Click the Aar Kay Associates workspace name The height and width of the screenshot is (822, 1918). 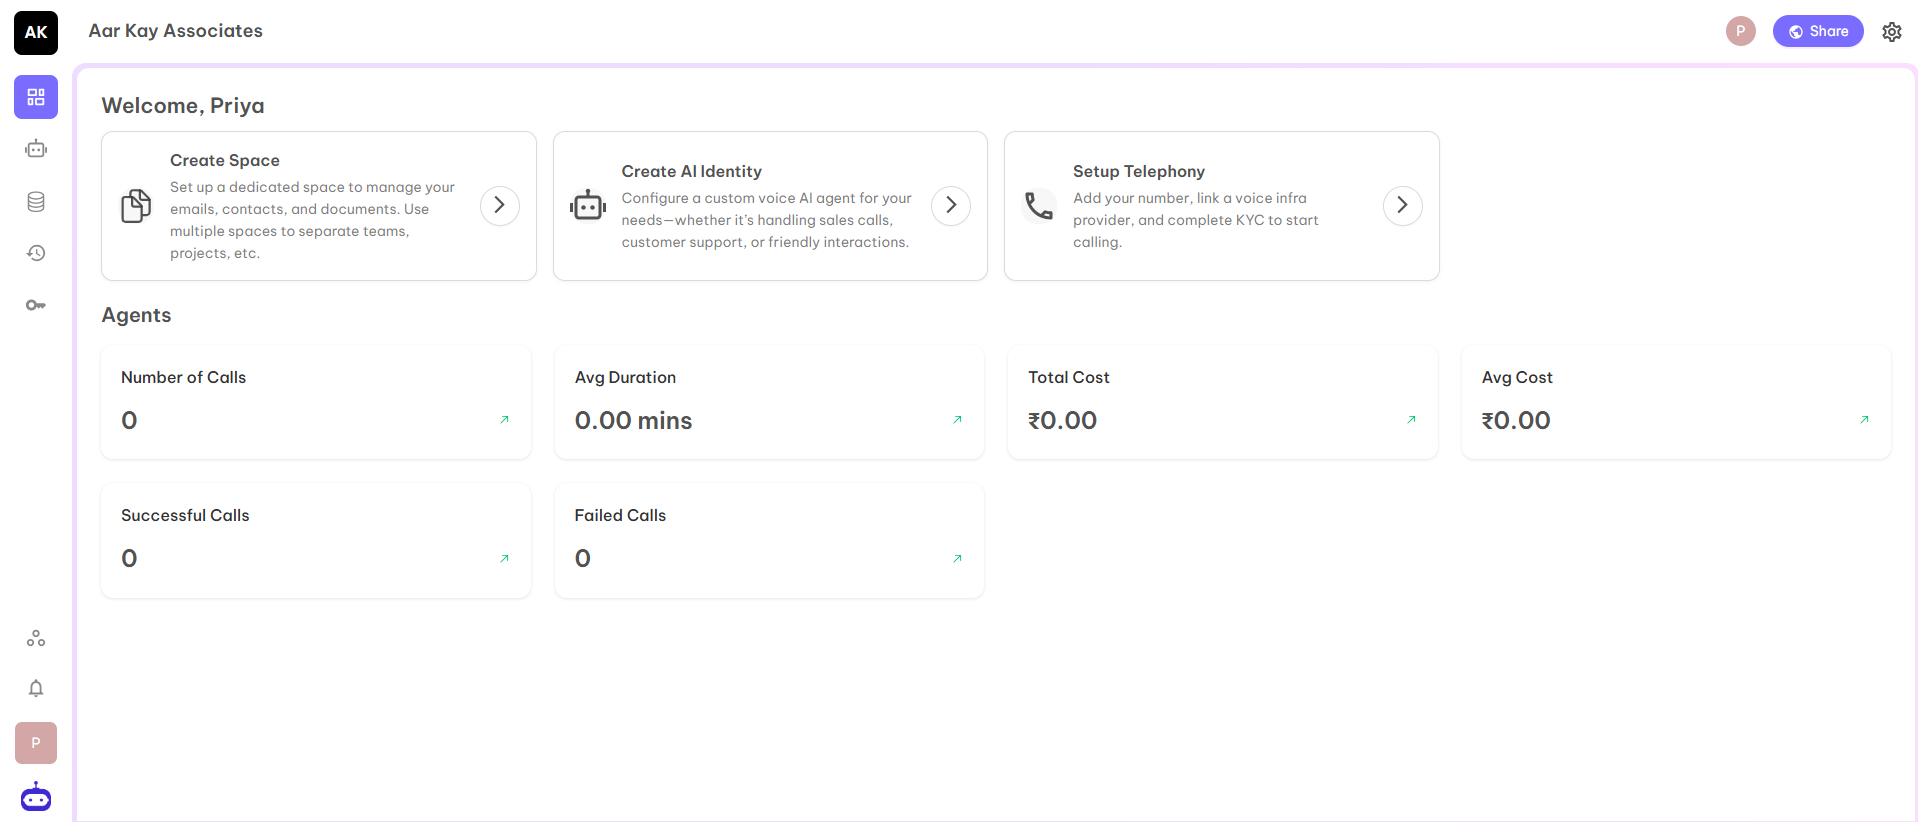click(x=176, y=31)
